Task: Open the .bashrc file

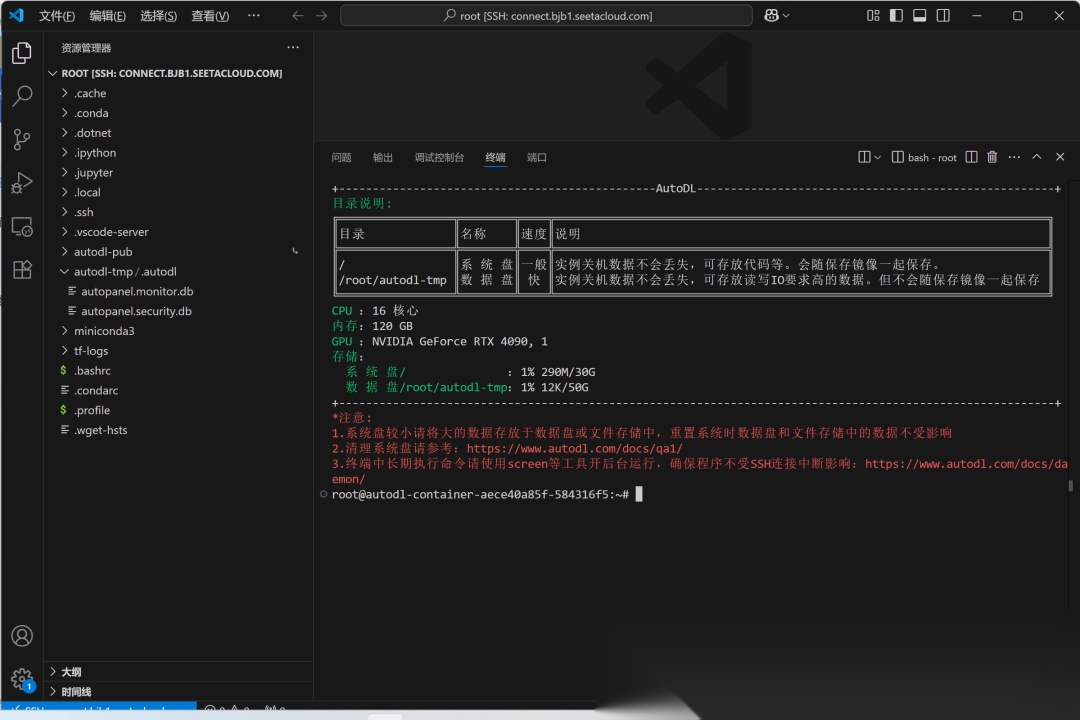Action: [178, 371]
